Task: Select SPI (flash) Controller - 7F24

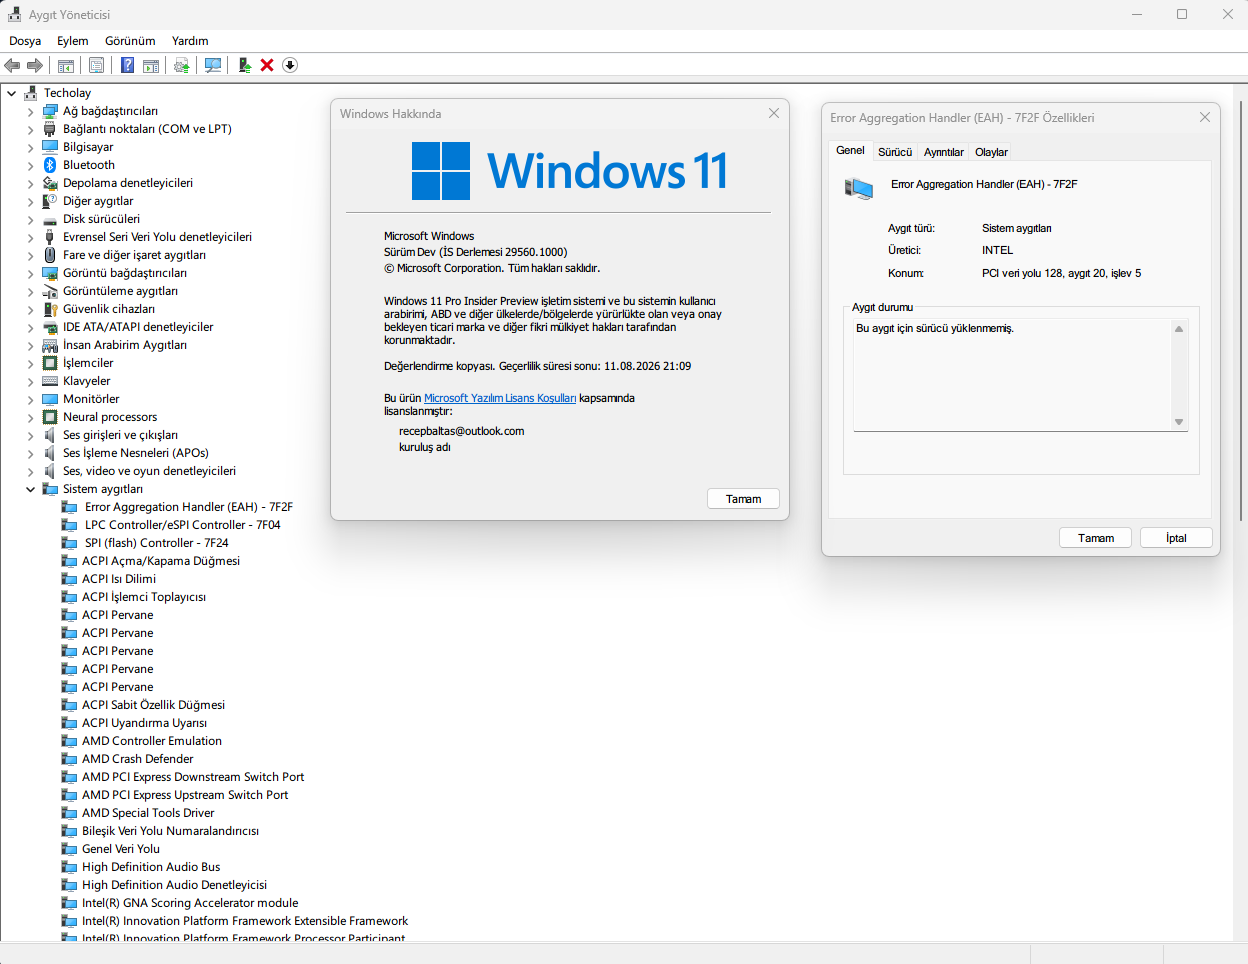Action: point(156,543)
